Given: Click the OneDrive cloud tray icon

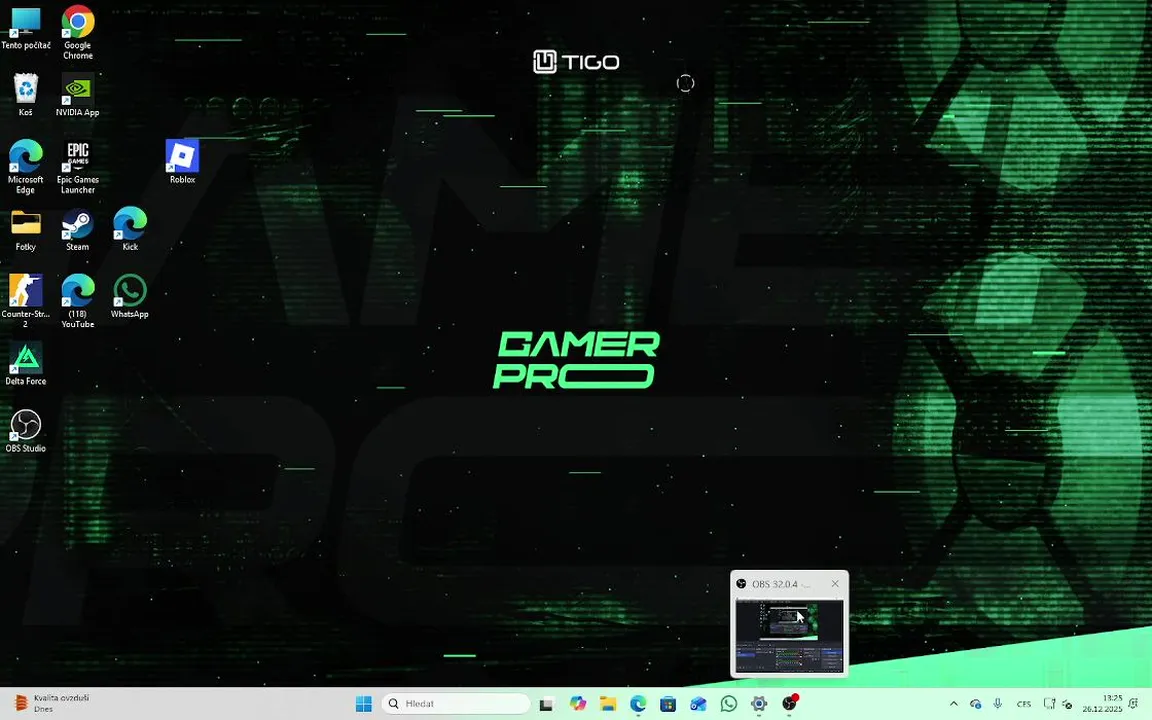Looking at the screenshot, I should pyautogui.click(x=976, y=704).
